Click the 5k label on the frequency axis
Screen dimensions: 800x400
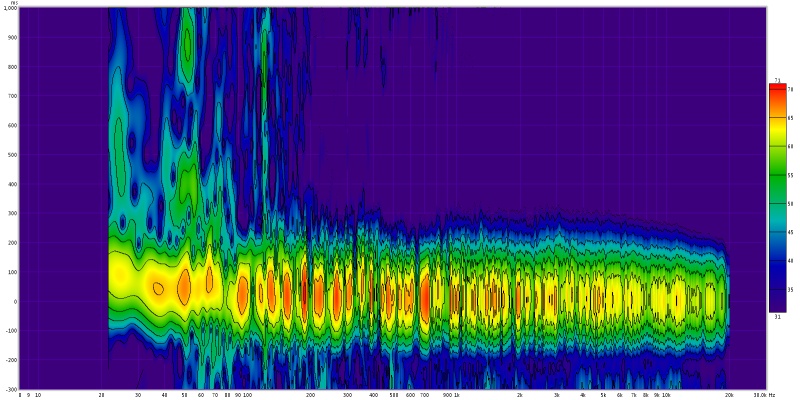tap(603, 395)
